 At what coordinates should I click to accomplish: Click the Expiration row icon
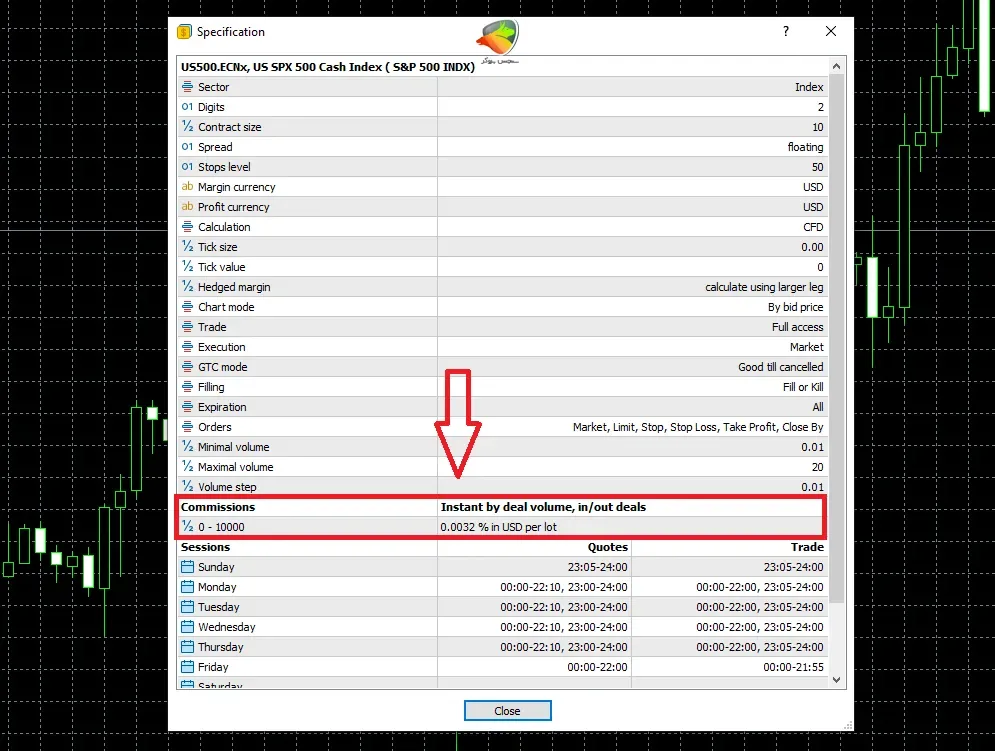[187, 406]
